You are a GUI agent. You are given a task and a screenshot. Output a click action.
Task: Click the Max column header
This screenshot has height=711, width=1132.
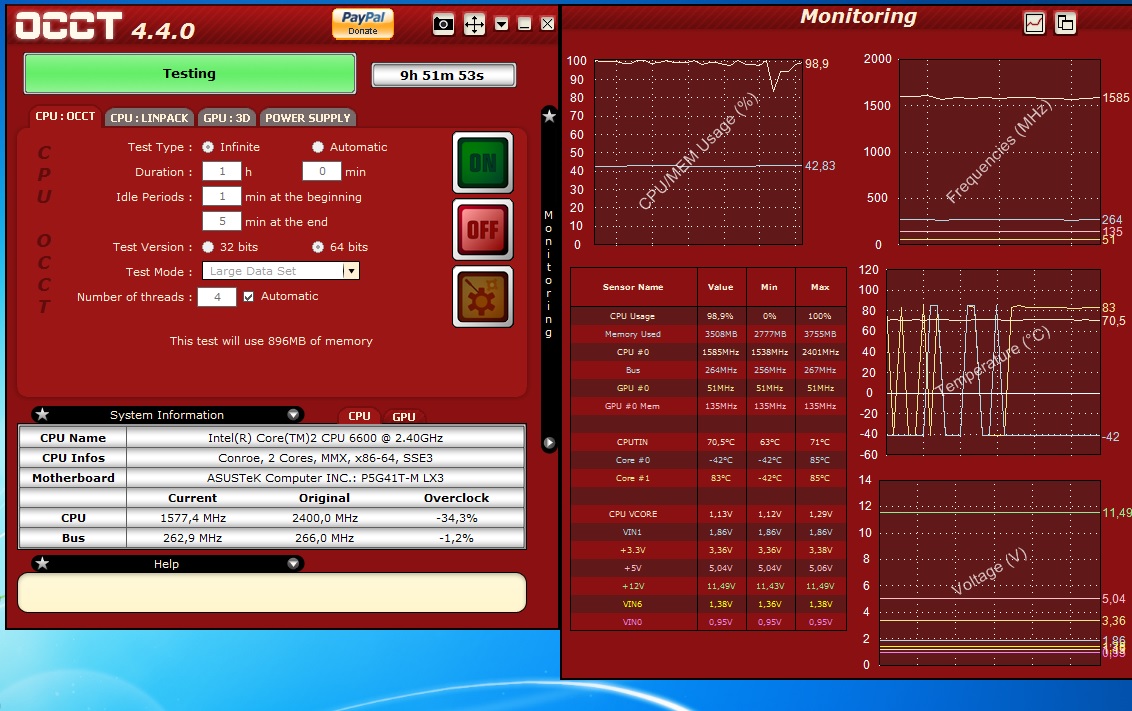(820, 287)
